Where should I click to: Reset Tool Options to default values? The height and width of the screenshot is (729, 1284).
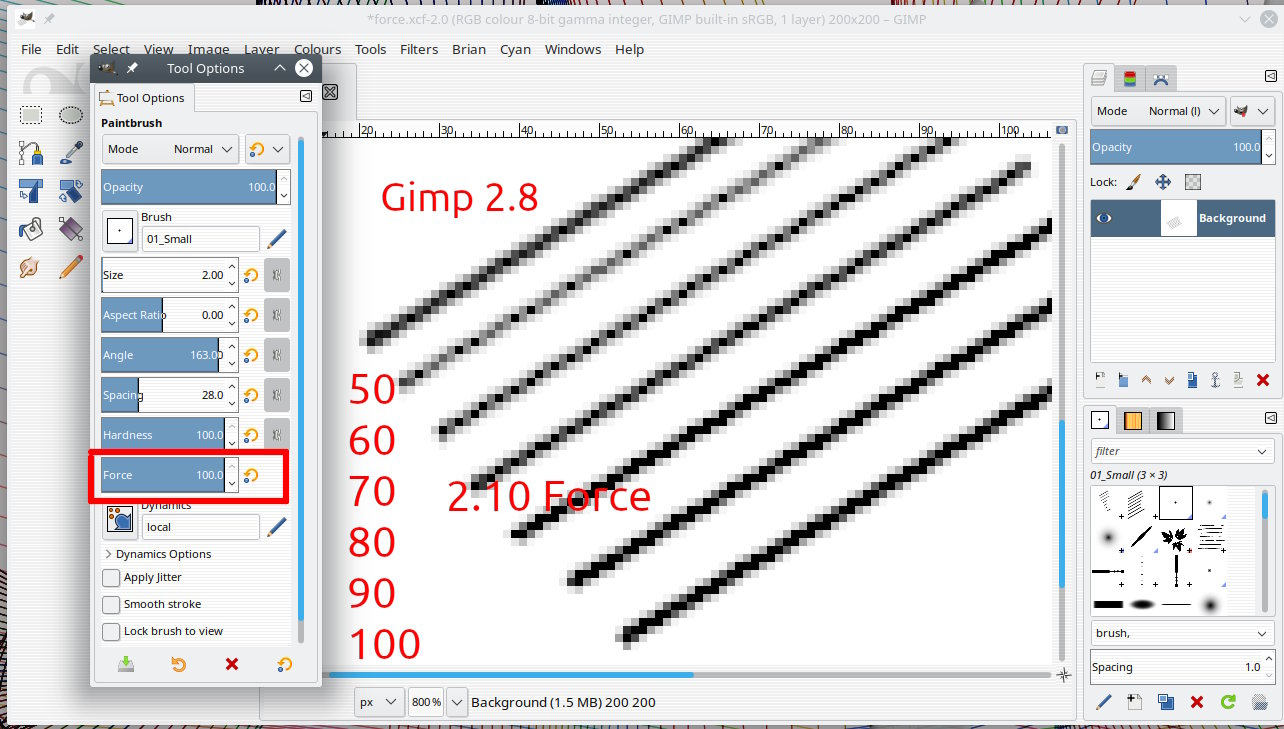click(285, 664)
